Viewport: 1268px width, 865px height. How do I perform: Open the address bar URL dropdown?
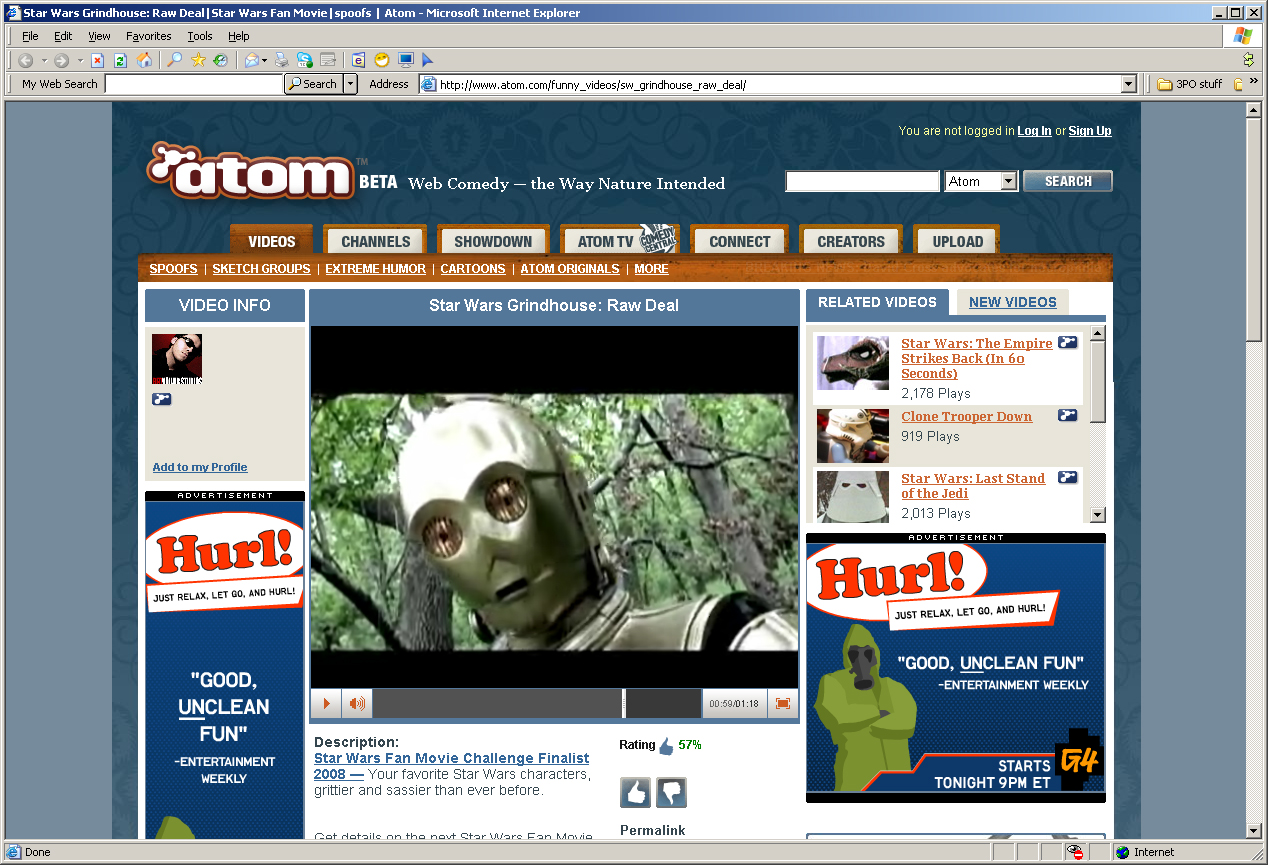(1129, 85)
